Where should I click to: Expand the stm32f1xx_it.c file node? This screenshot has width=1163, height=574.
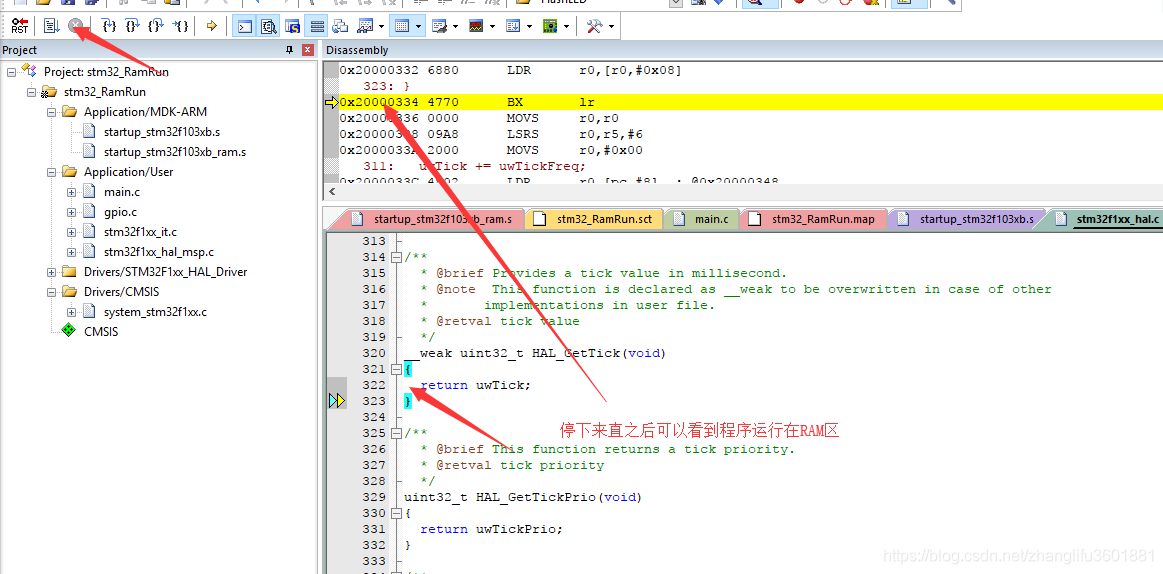[71, 232]
